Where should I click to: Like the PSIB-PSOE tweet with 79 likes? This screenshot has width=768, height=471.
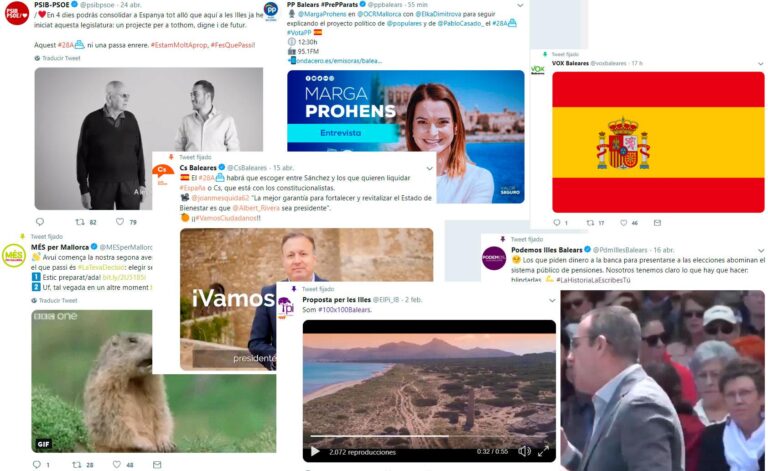pos(120,222)
